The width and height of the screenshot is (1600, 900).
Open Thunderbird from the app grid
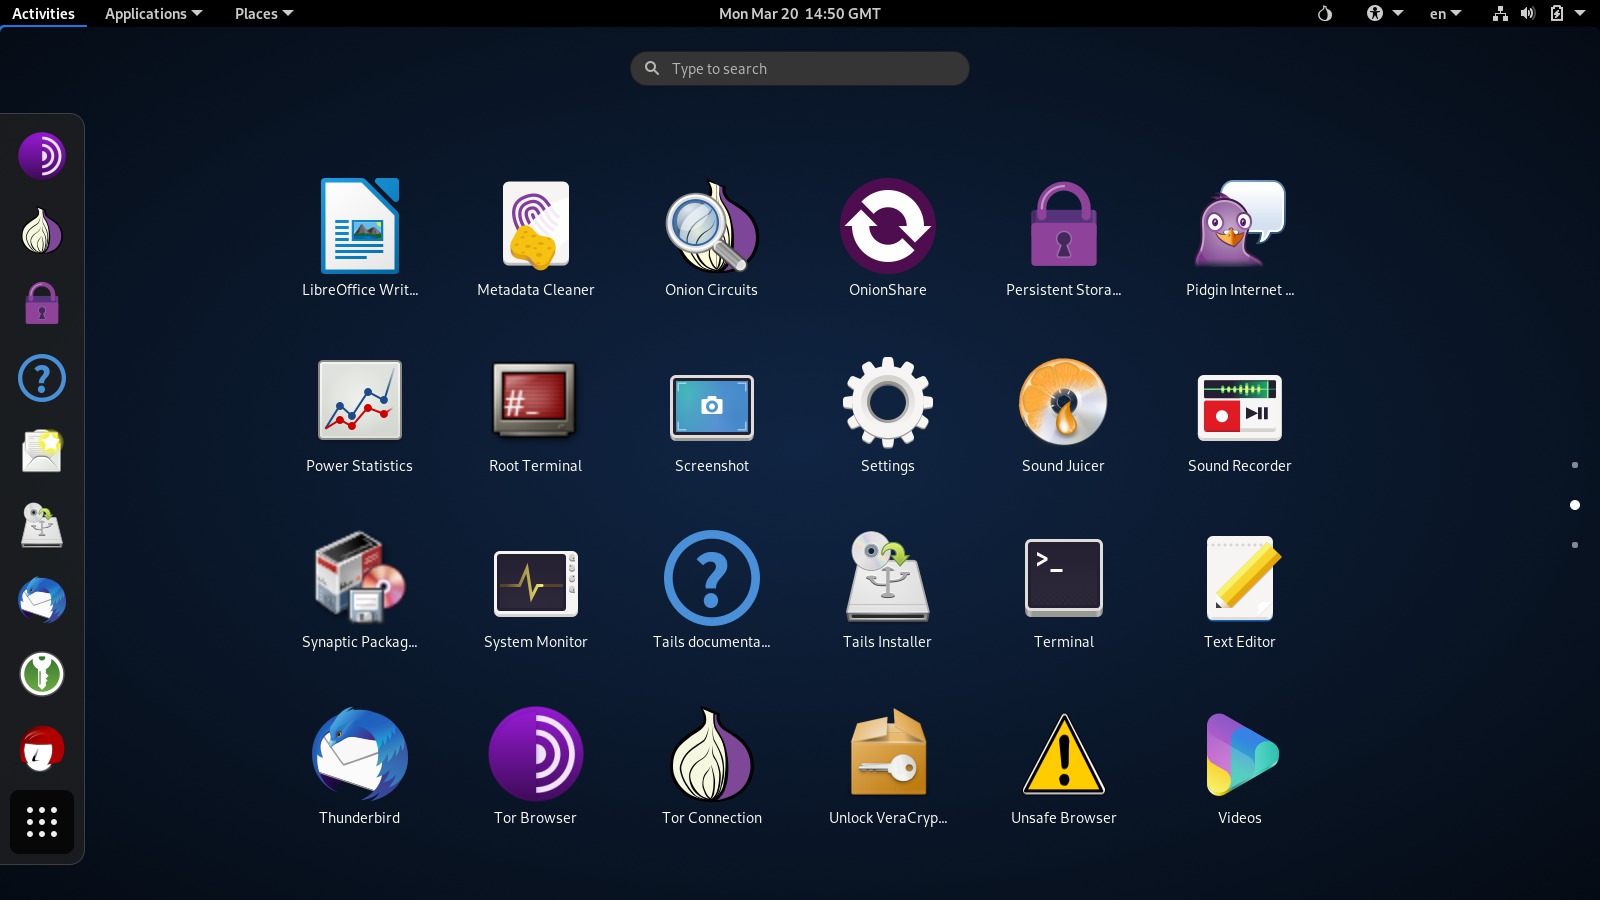360,766
